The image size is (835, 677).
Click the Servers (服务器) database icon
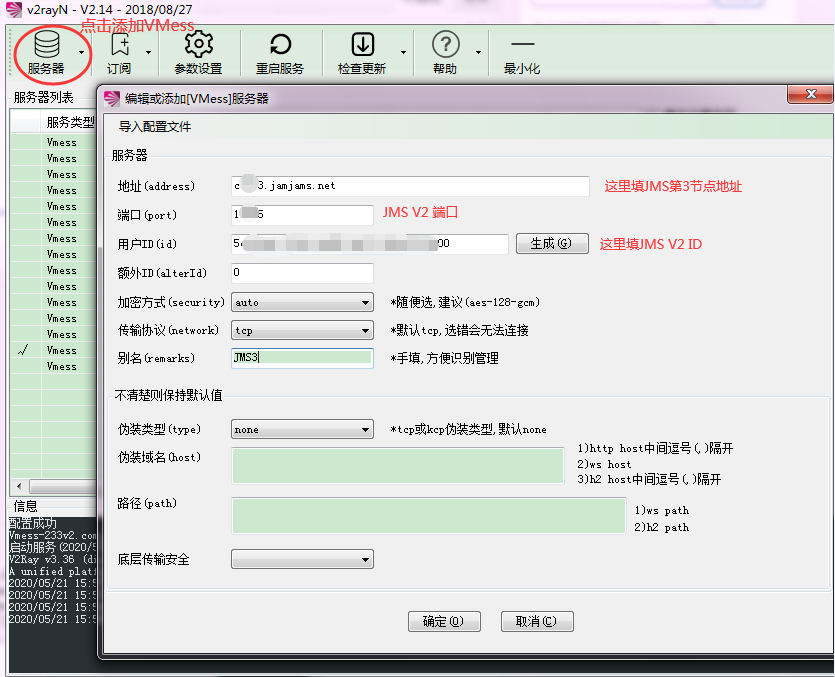click(x=46, y=45)
